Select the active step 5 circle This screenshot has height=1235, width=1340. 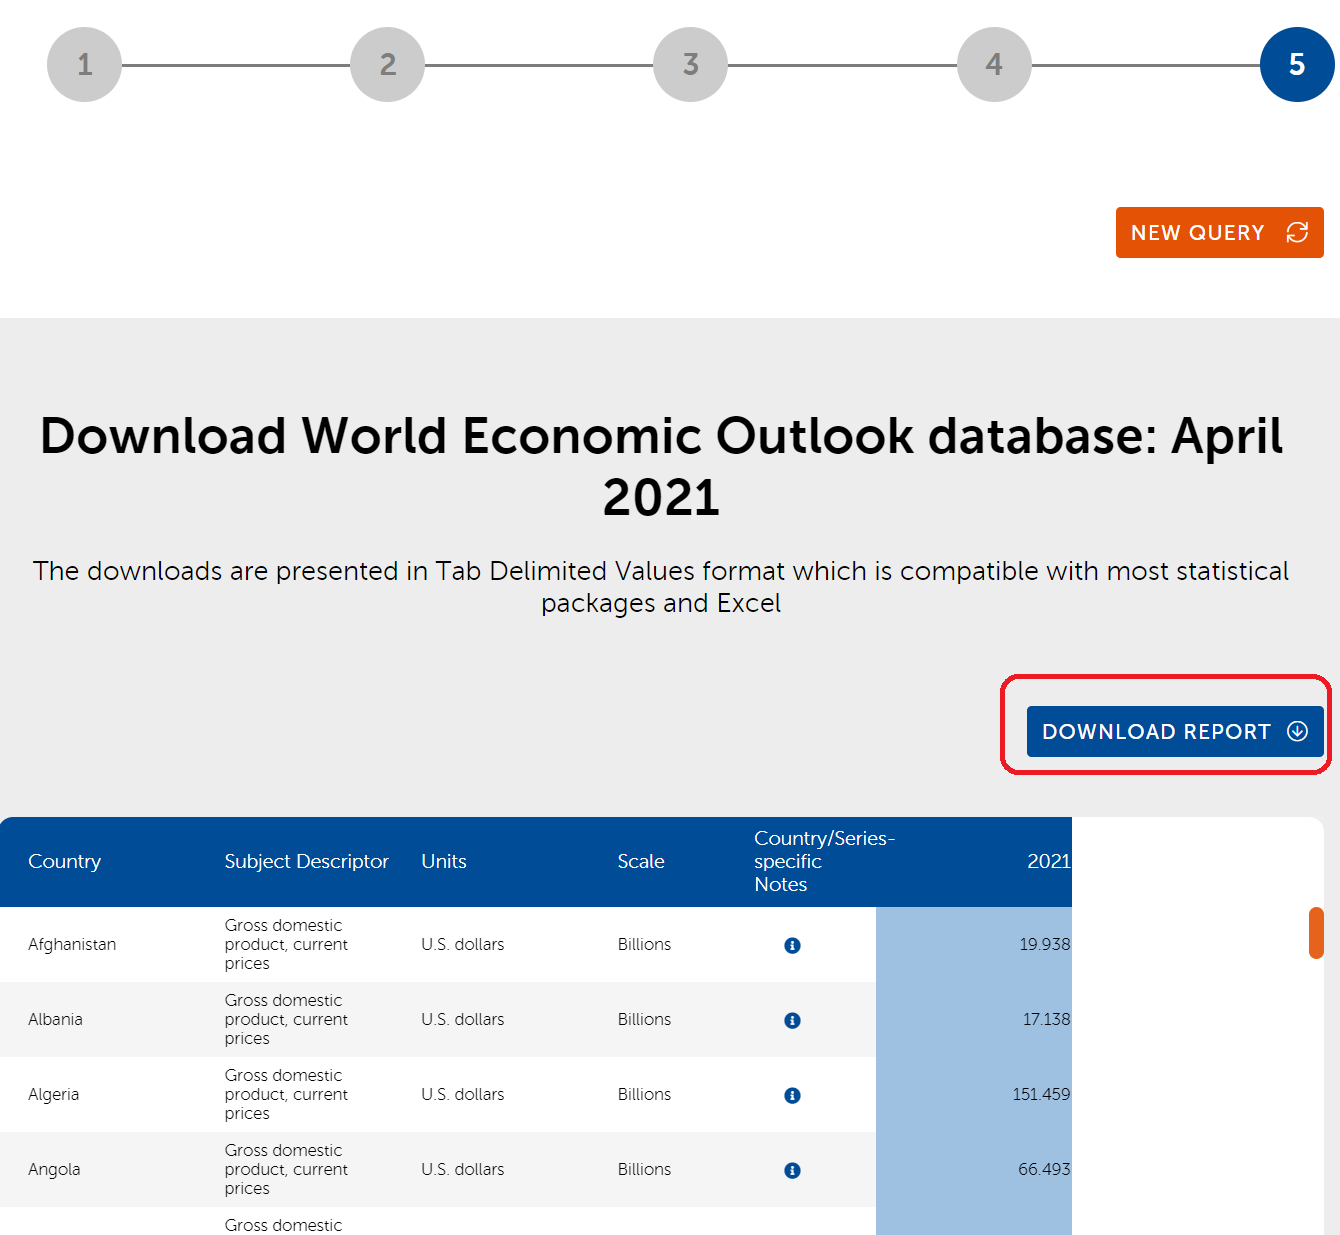tap(1297, 65)
